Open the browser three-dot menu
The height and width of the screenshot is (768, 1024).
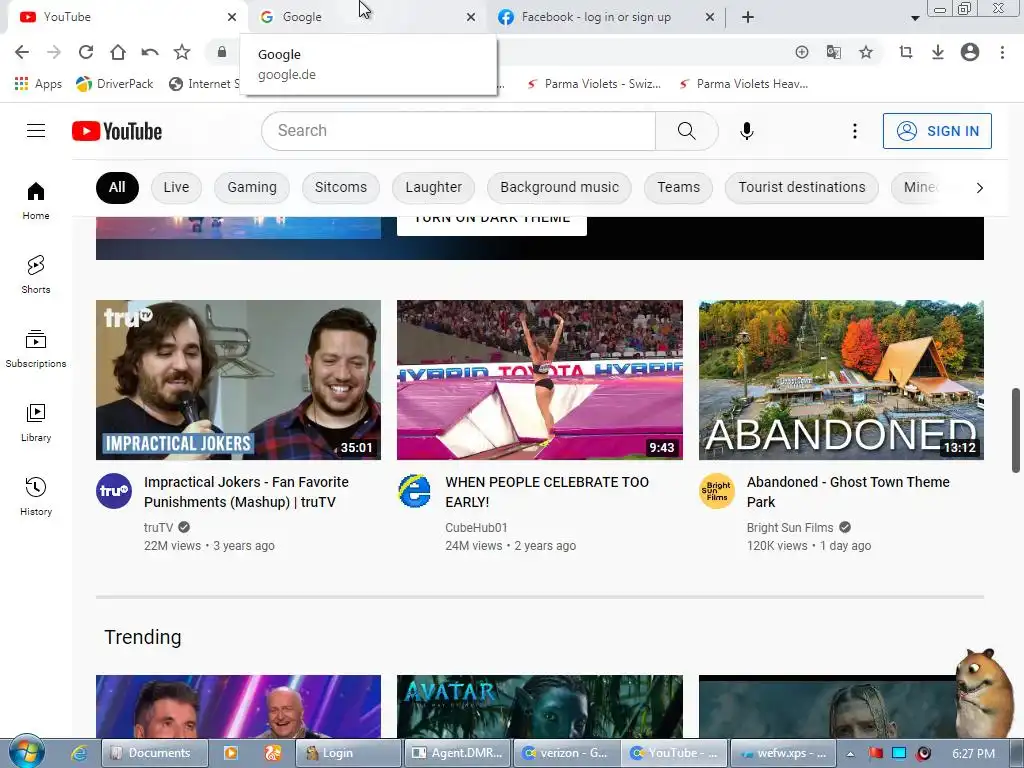tap(1002, 52)
